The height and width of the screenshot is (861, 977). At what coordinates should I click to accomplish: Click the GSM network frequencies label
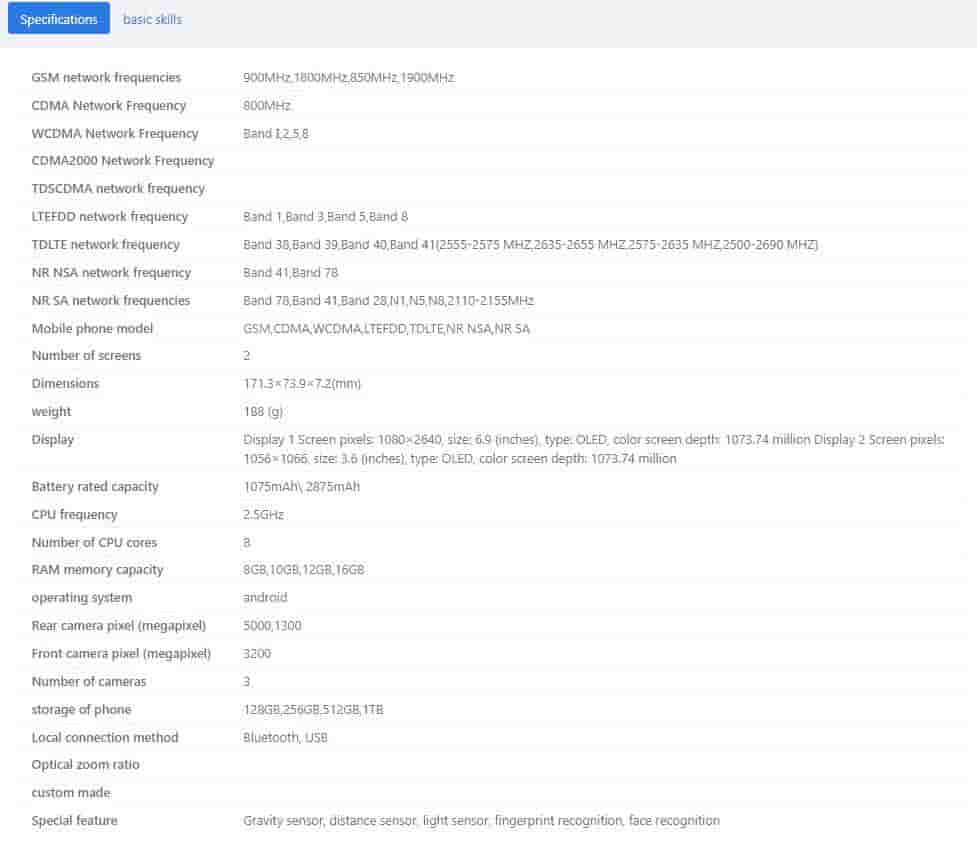click(106, 77)
